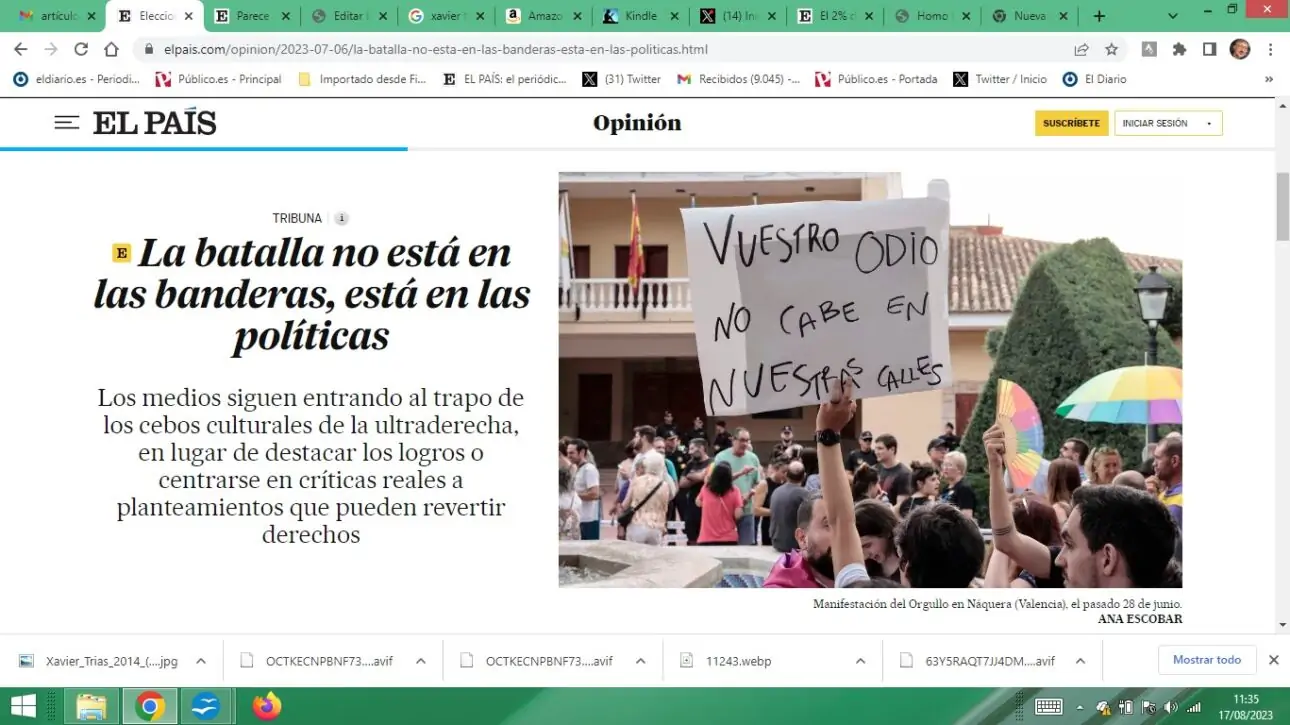Open the tab search chevron
This screenshot has width=1290, height=725.
(1173, 16)
